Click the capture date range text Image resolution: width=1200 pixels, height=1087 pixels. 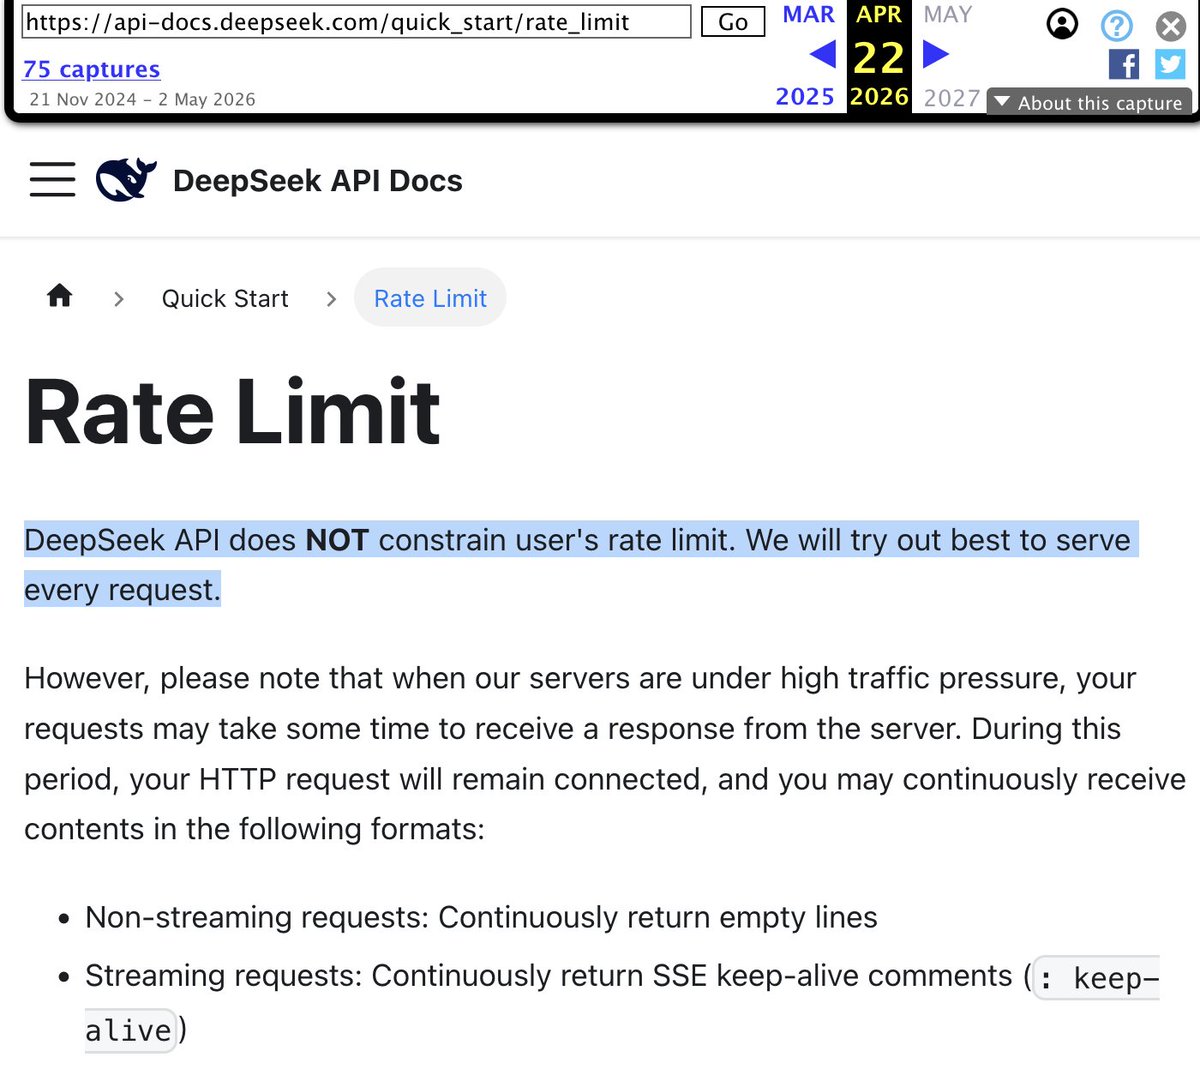[142, 99]
